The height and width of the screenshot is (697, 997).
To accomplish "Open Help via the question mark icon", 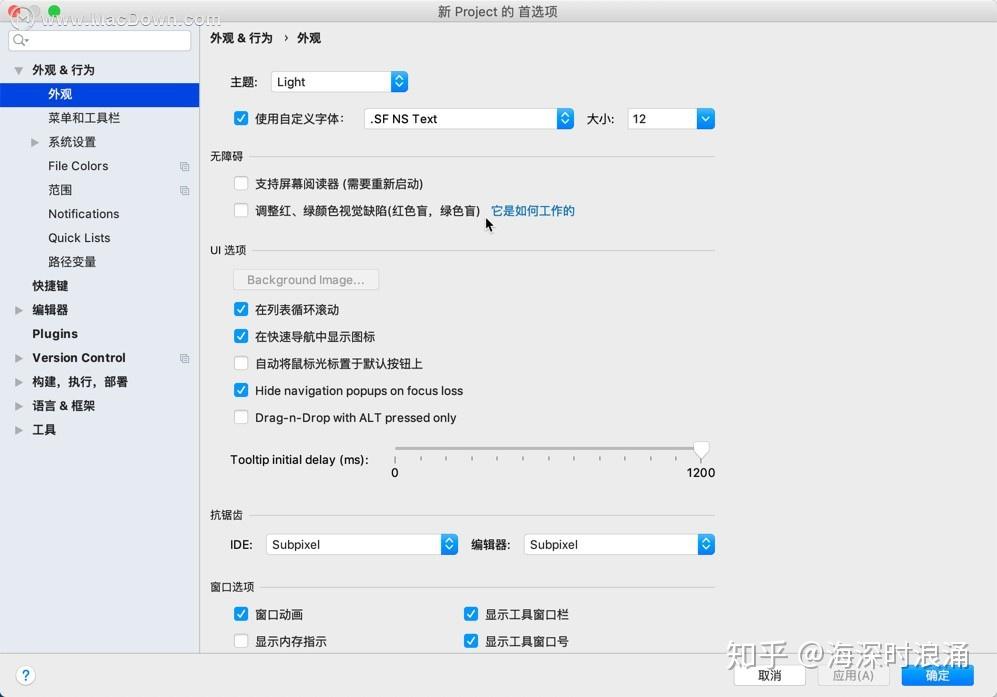I will point(26,675).
